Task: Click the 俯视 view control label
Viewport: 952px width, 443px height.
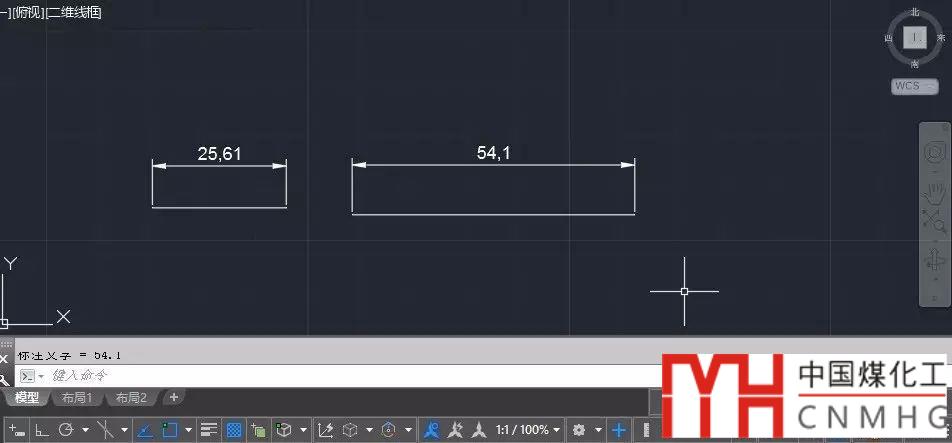Action: (29, 13)
